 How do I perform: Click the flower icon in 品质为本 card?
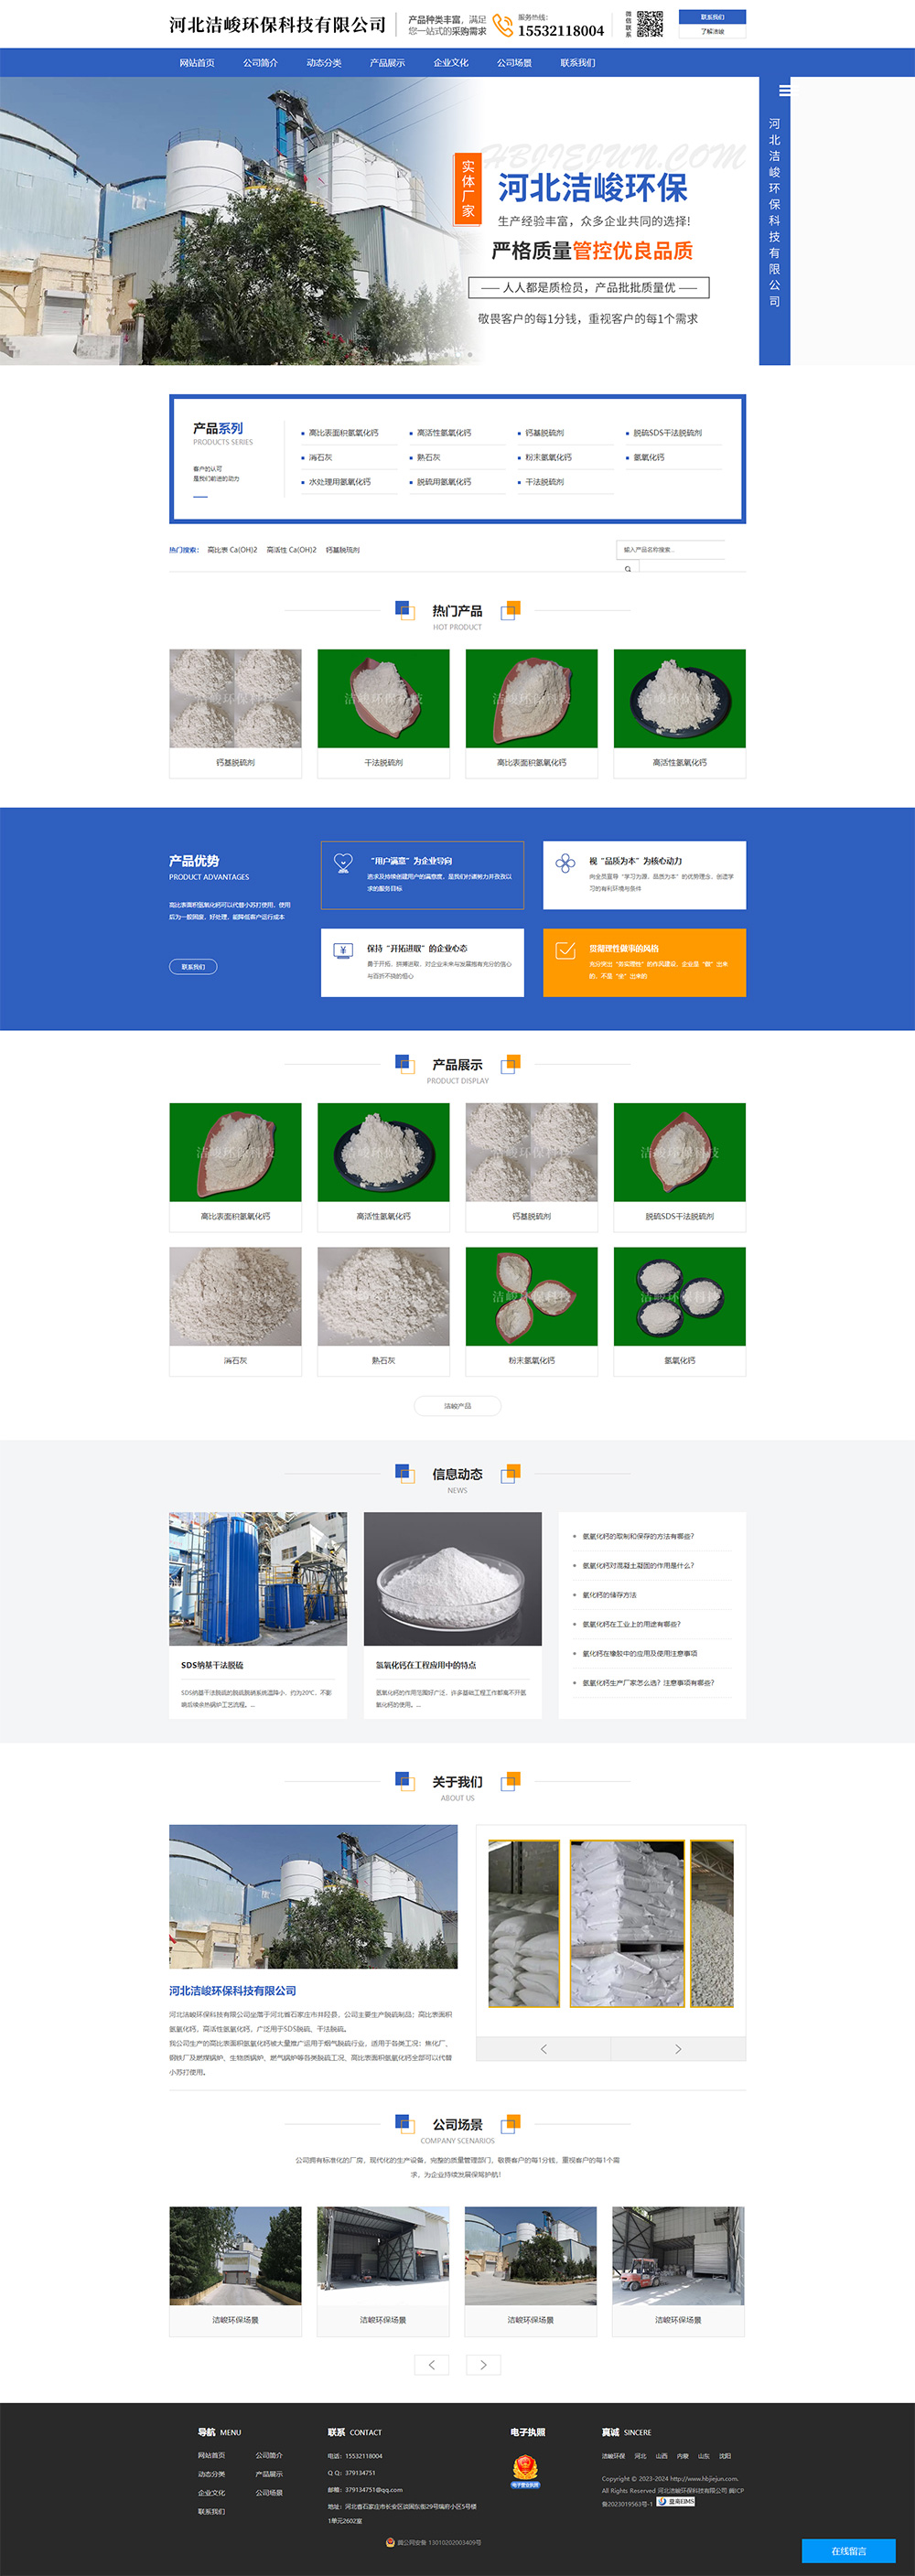click(565, 862)
